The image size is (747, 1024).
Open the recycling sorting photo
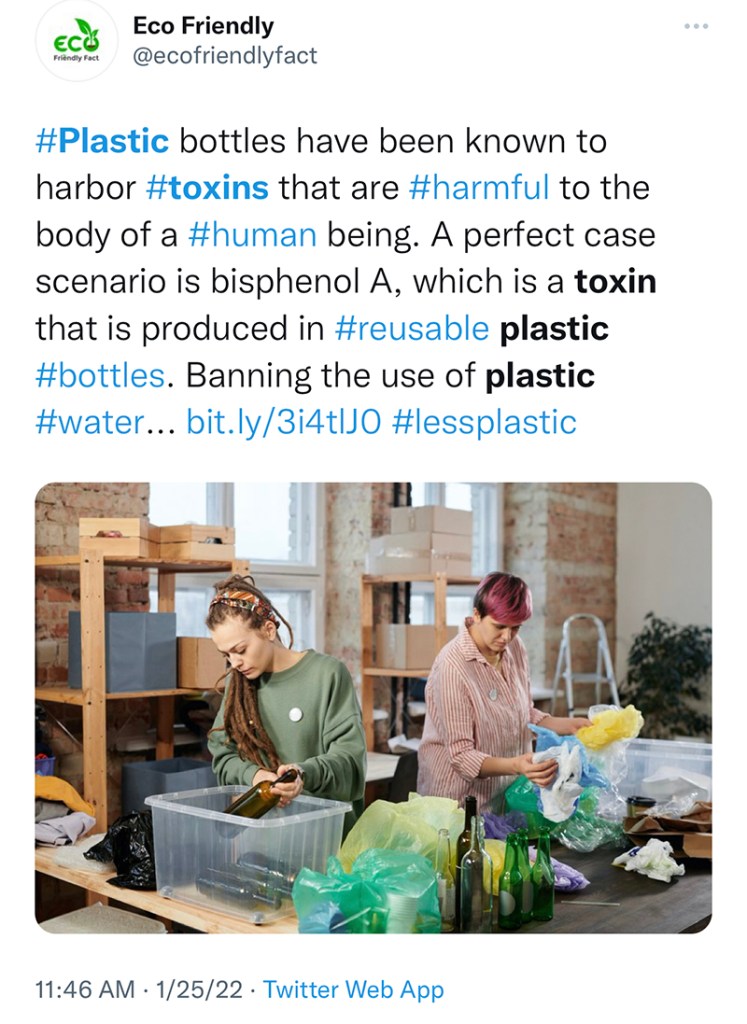(374, 707)
